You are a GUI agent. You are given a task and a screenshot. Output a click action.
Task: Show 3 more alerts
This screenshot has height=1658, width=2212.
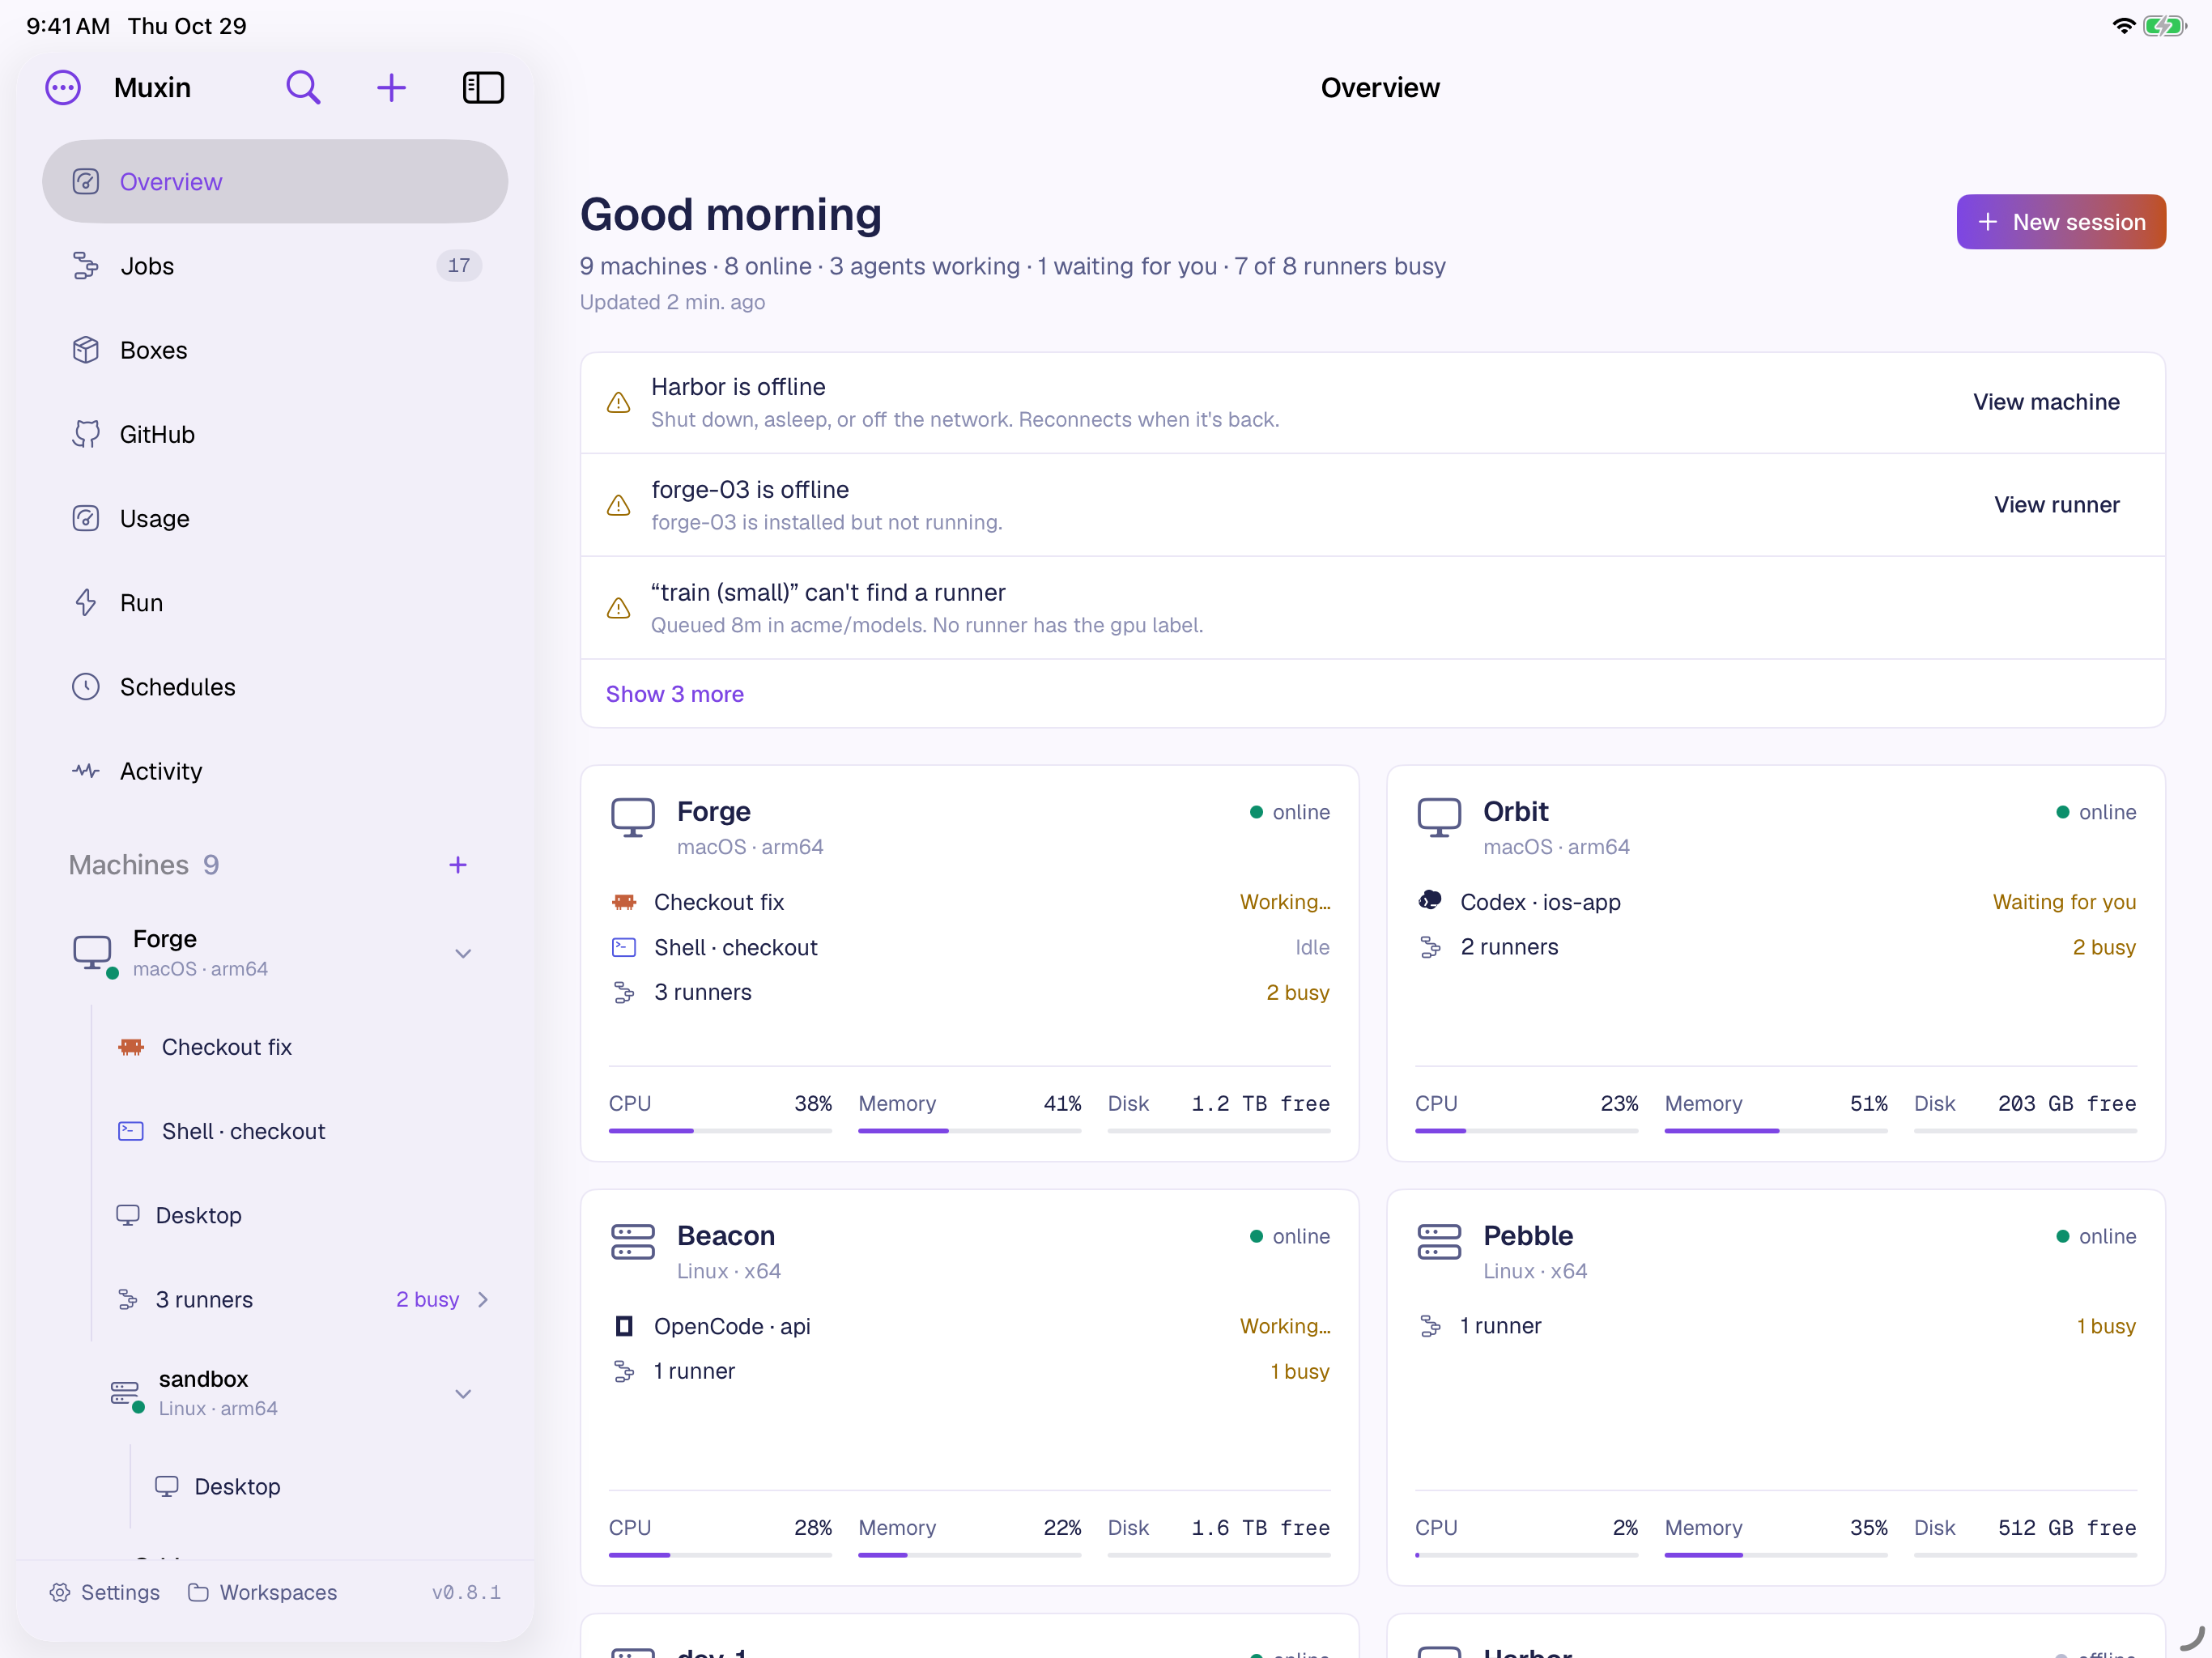pos(675,694)
